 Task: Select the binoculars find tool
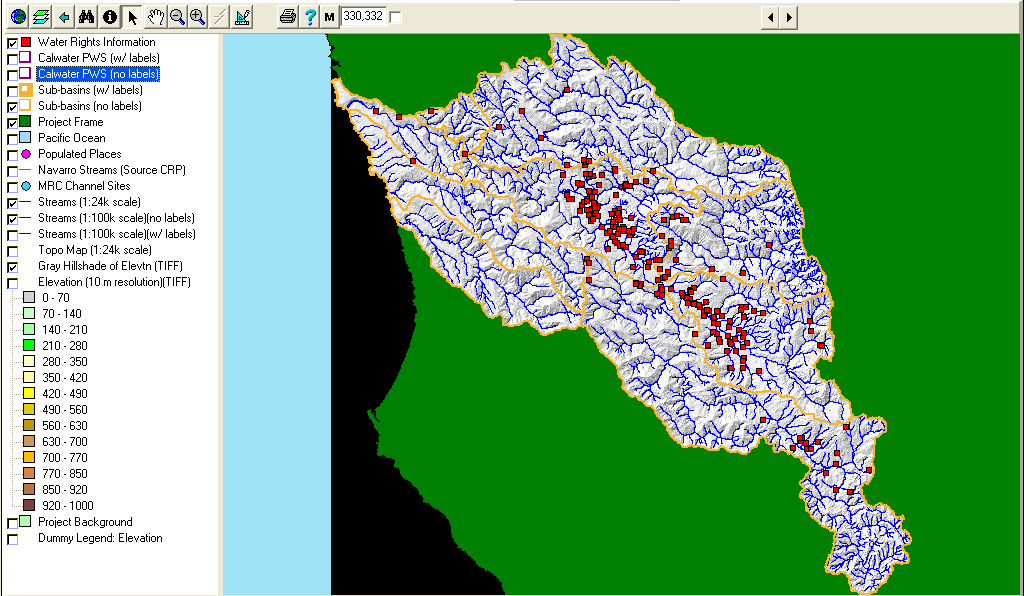pos(86,16)
